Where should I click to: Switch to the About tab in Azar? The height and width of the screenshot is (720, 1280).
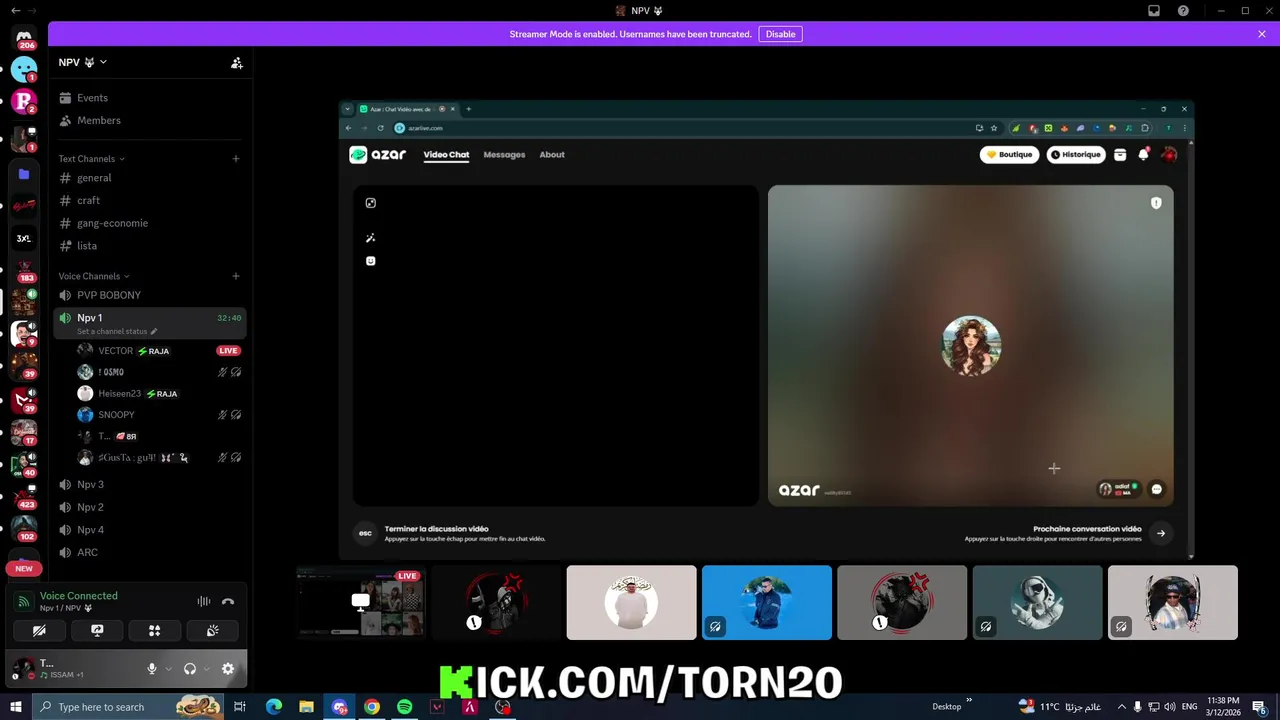[x=552, y=155]
